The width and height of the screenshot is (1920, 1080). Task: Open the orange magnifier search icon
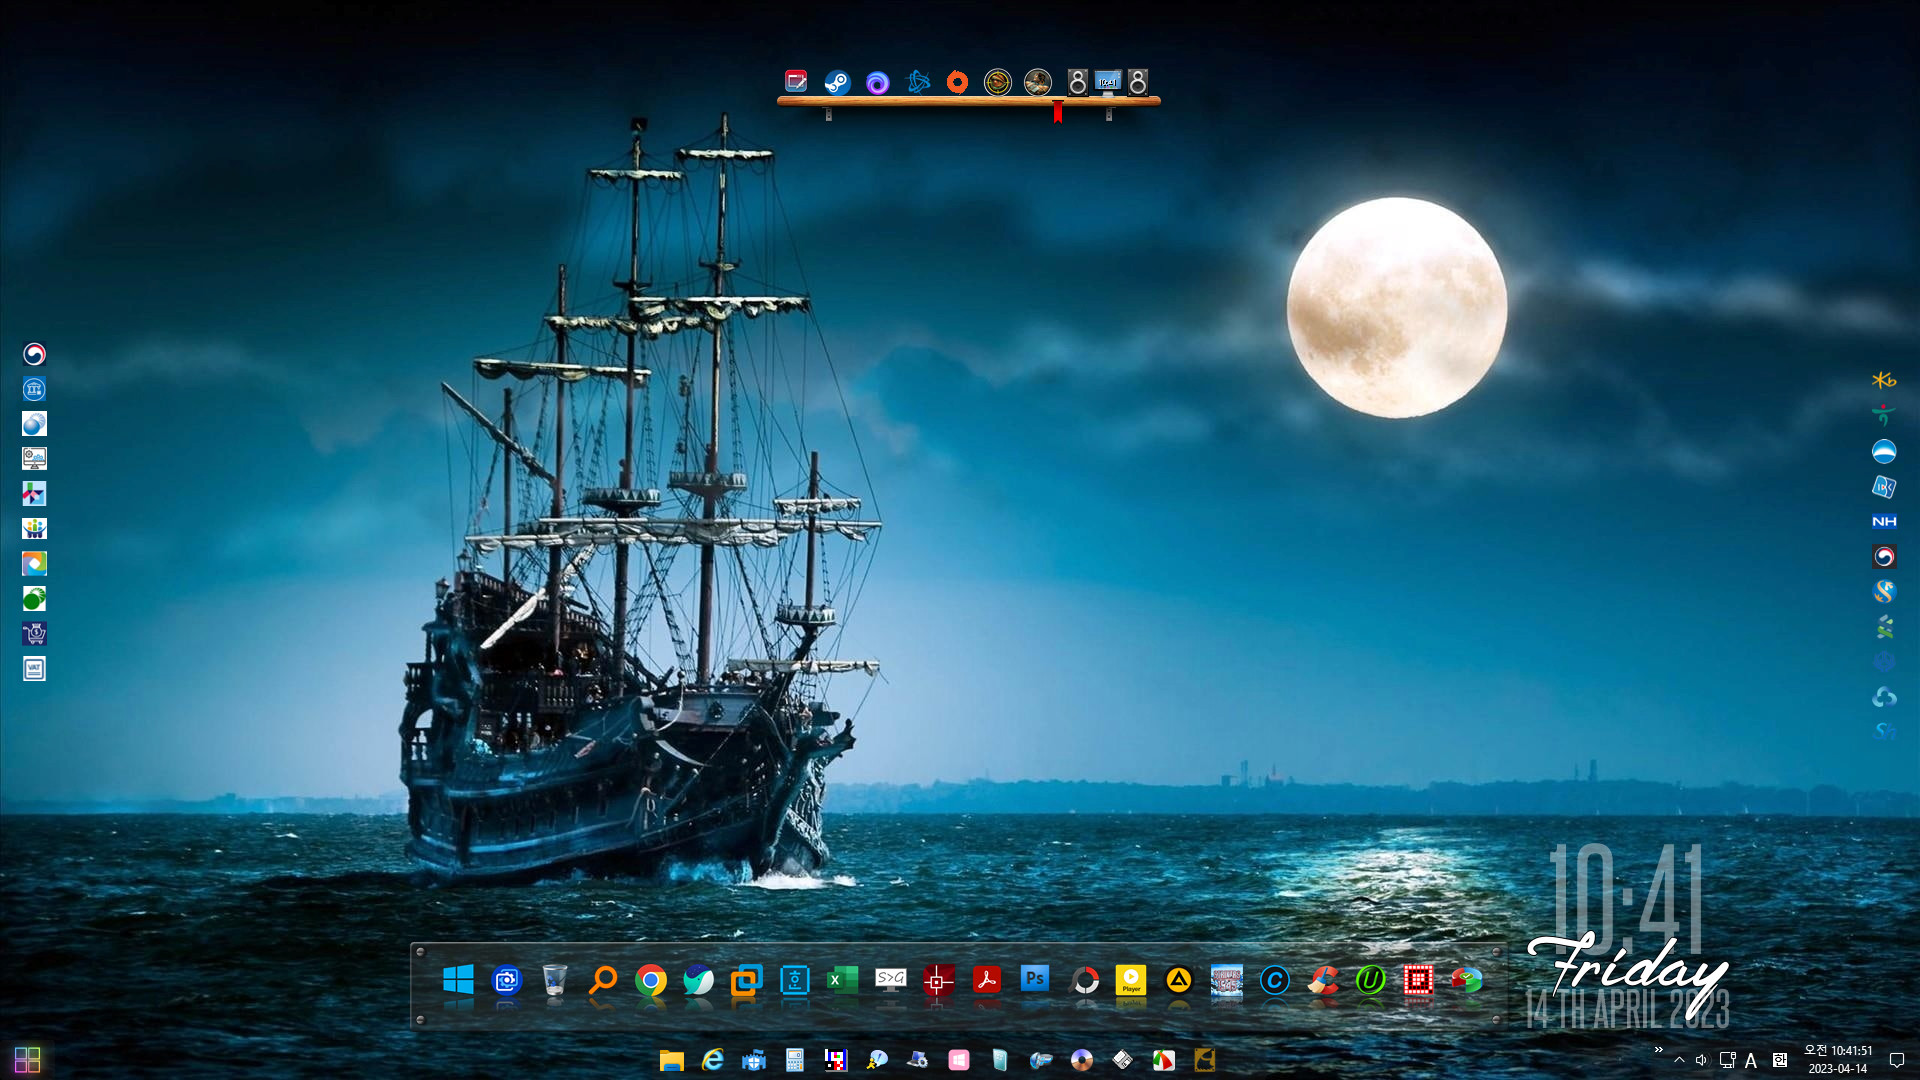tap(603, 980)
